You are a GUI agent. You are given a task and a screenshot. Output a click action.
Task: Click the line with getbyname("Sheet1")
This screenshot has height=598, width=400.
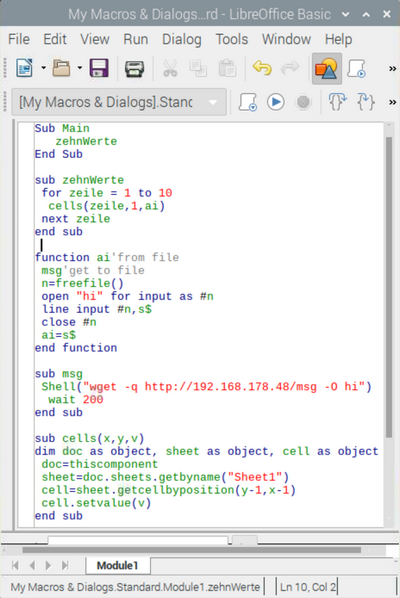point(165,477)
